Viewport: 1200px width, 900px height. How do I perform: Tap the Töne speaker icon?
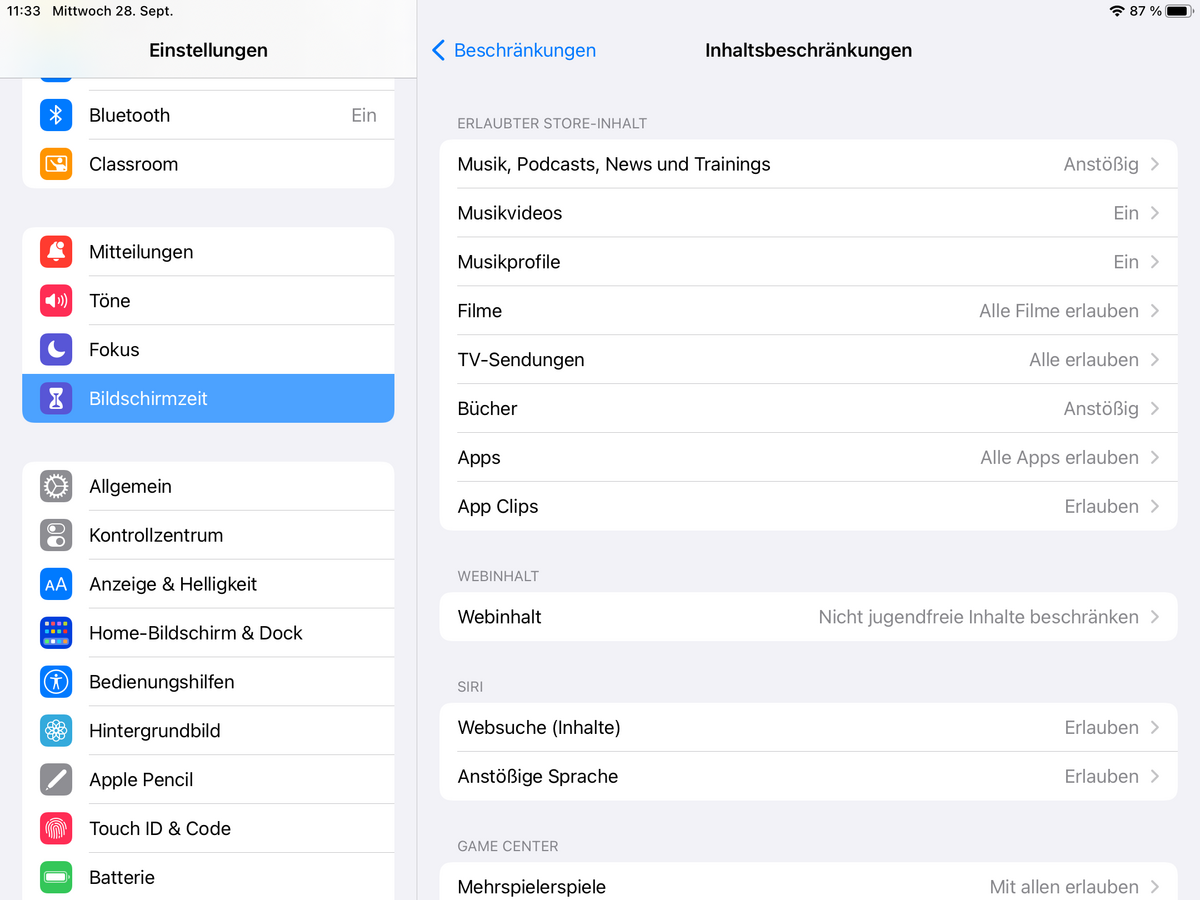click(56, 301)
